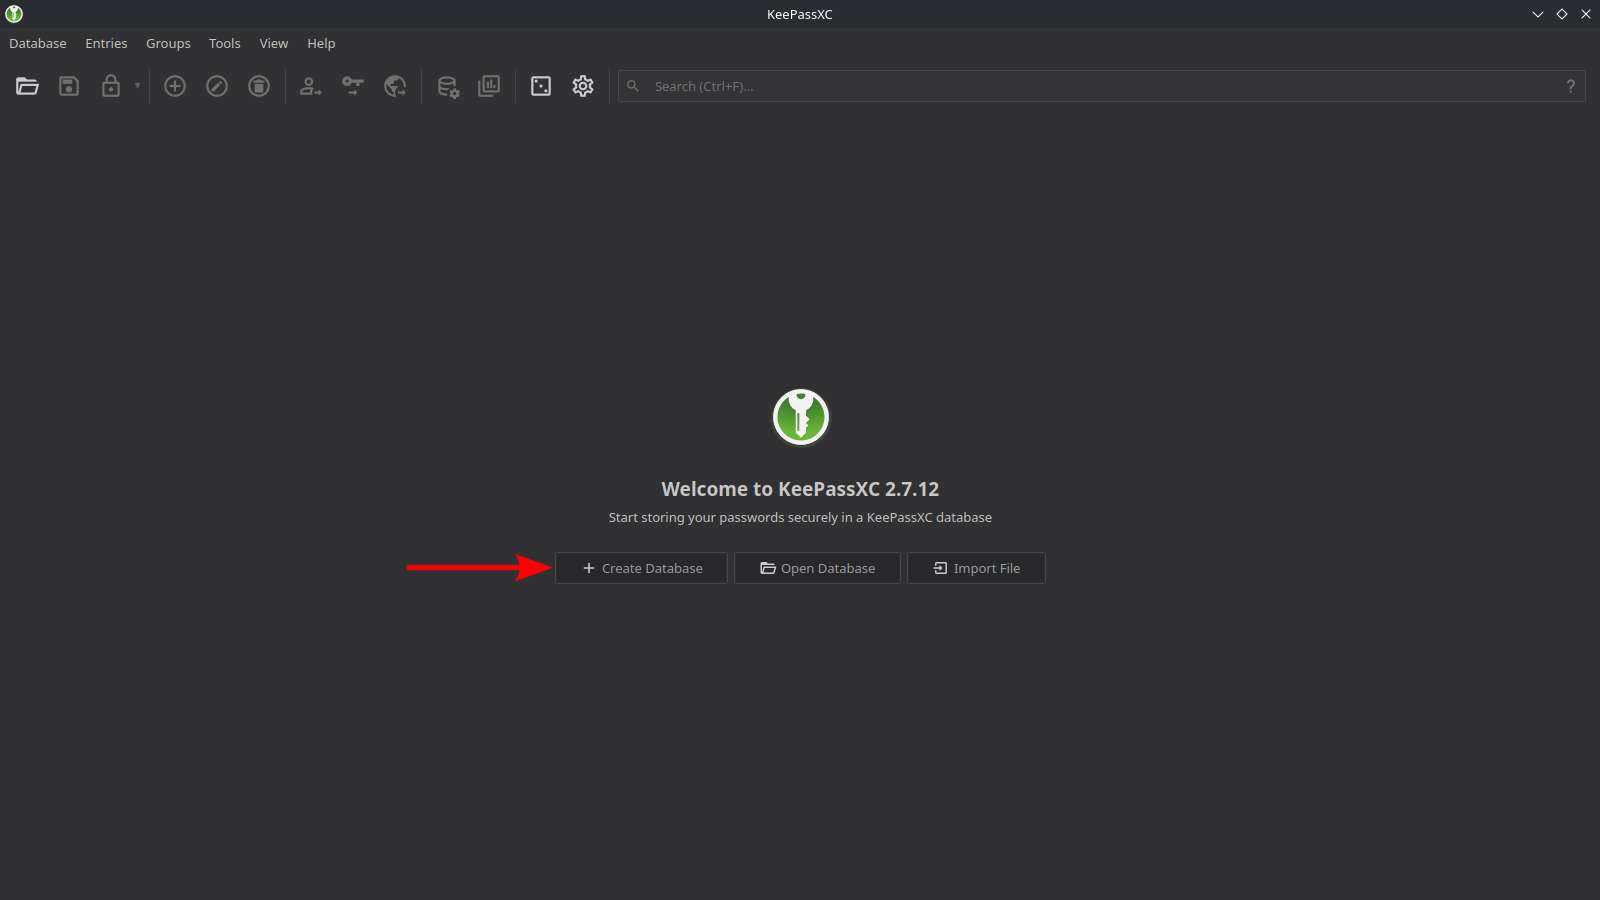Copy URL with the globe icon
Image resolution: width=1600 pixels, height=900 pixels.
[395, 86]
